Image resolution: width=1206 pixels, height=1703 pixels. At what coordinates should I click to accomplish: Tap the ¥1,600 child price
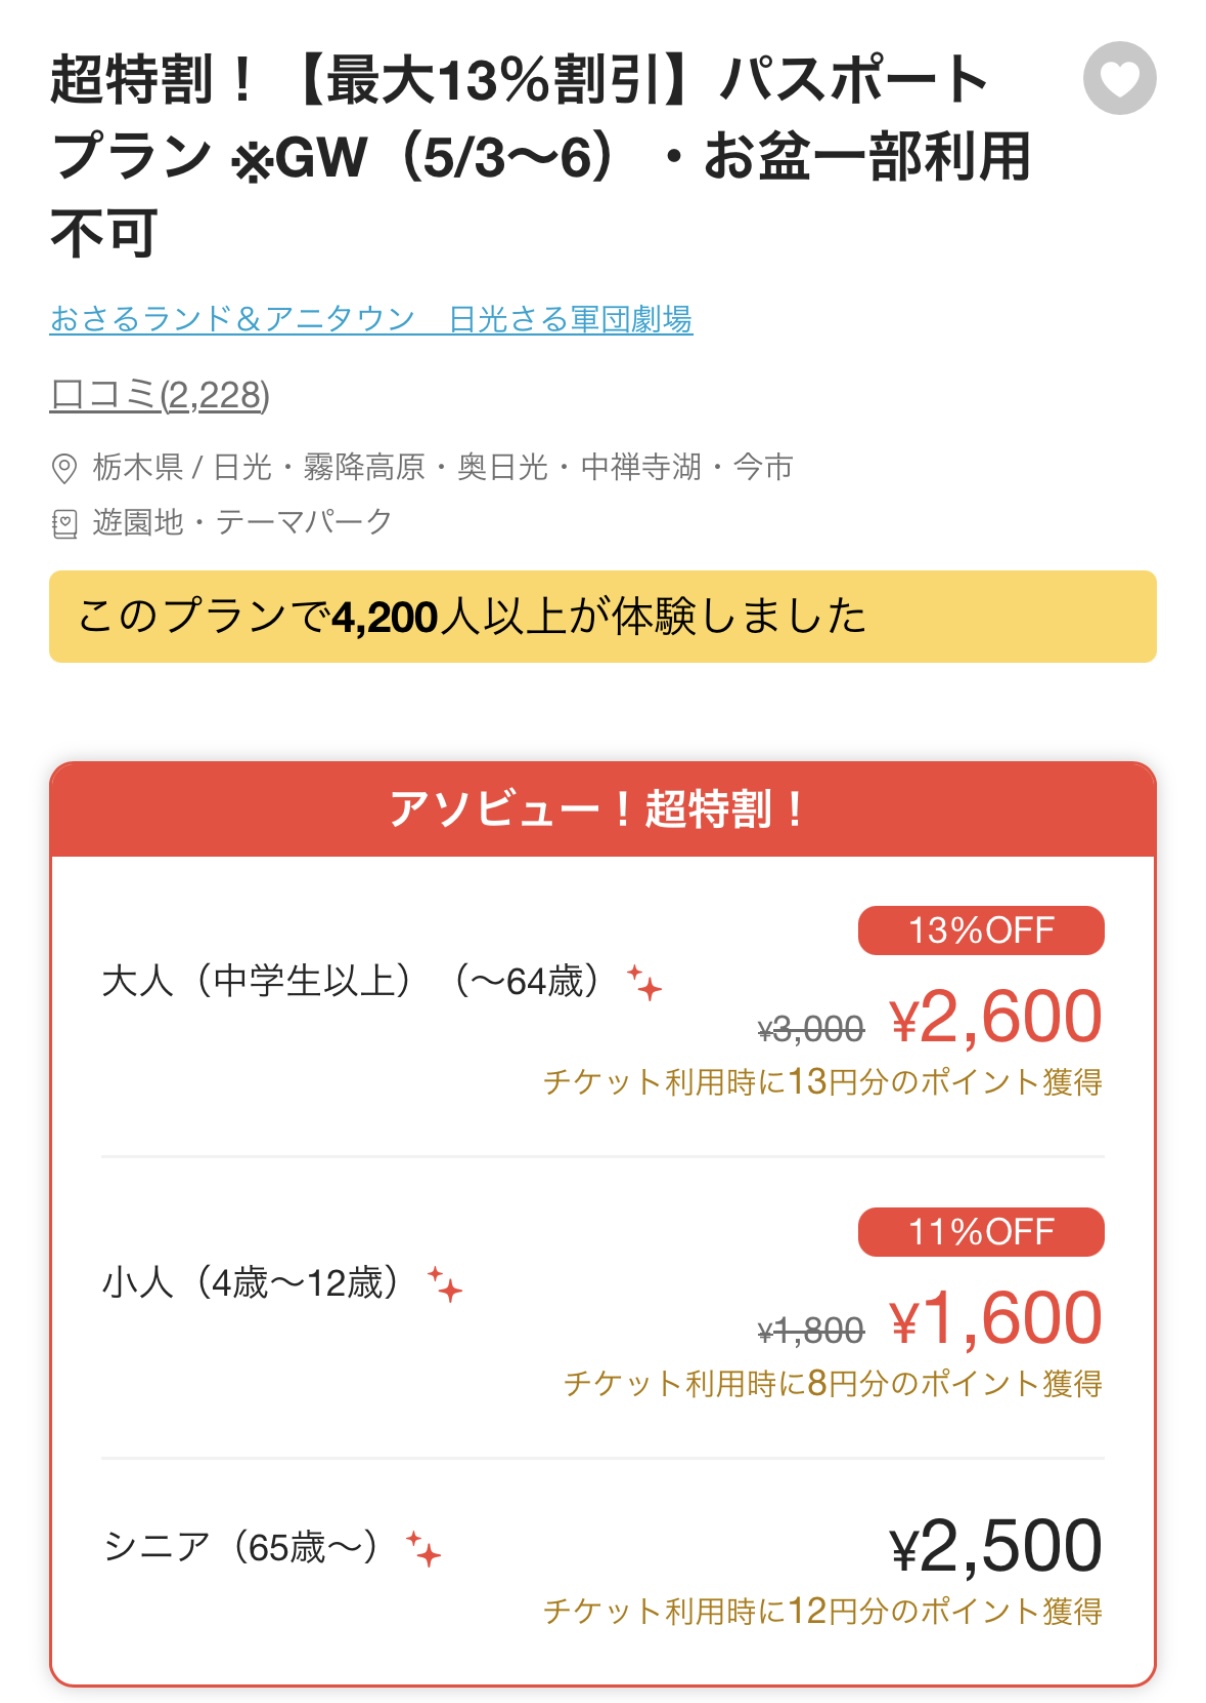[x=996, y=1319]
